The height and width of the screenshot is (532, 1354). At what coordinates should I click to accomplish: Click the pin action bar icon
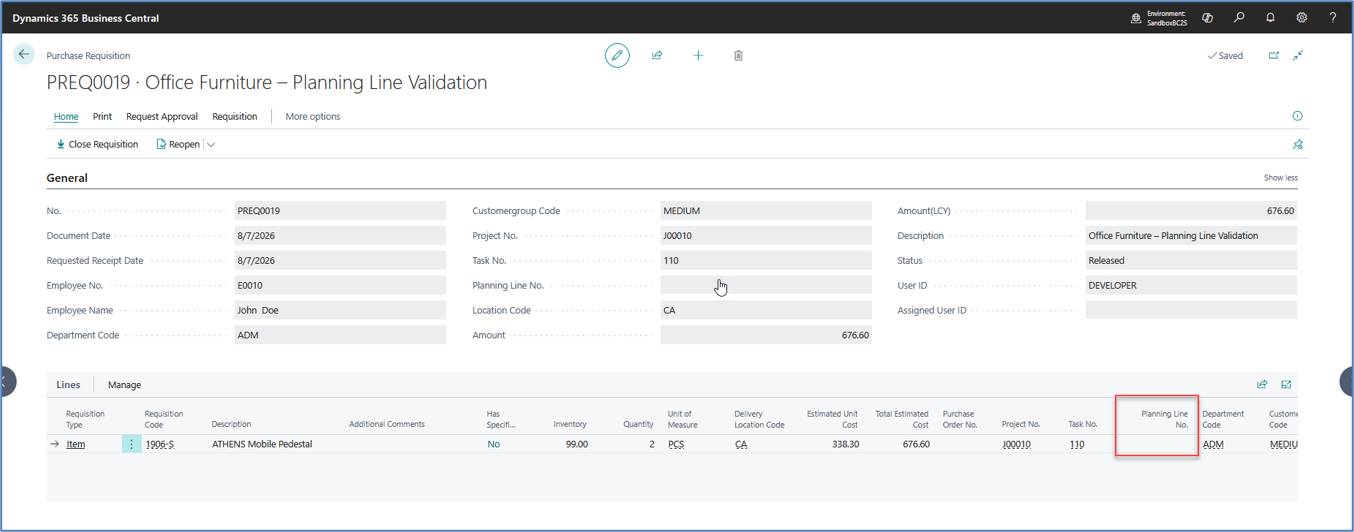click(x=1297, y=144)
